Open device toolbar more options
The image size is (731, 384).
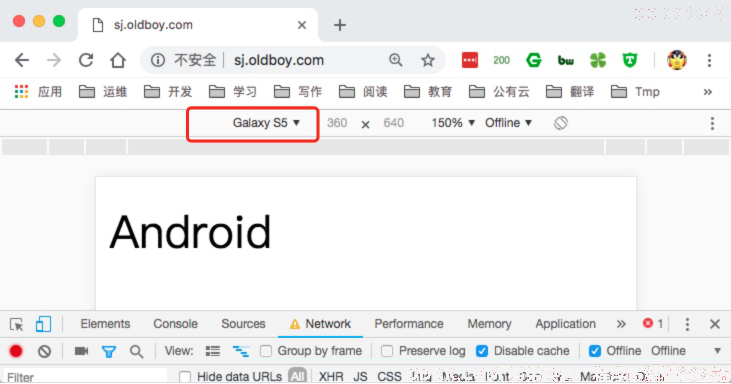(x=712, y=123)
